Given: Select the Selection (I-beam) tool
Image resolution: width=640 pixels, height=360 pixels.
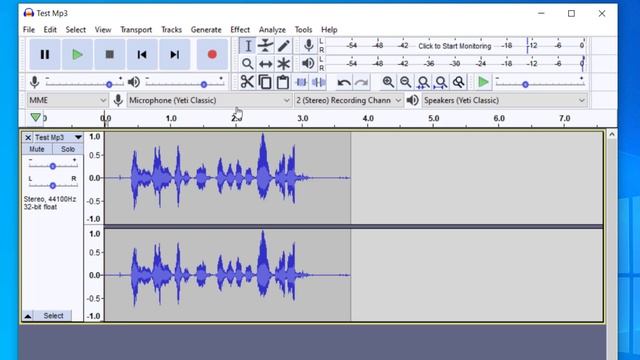Looking at the screenshot, I should point(247,46).
